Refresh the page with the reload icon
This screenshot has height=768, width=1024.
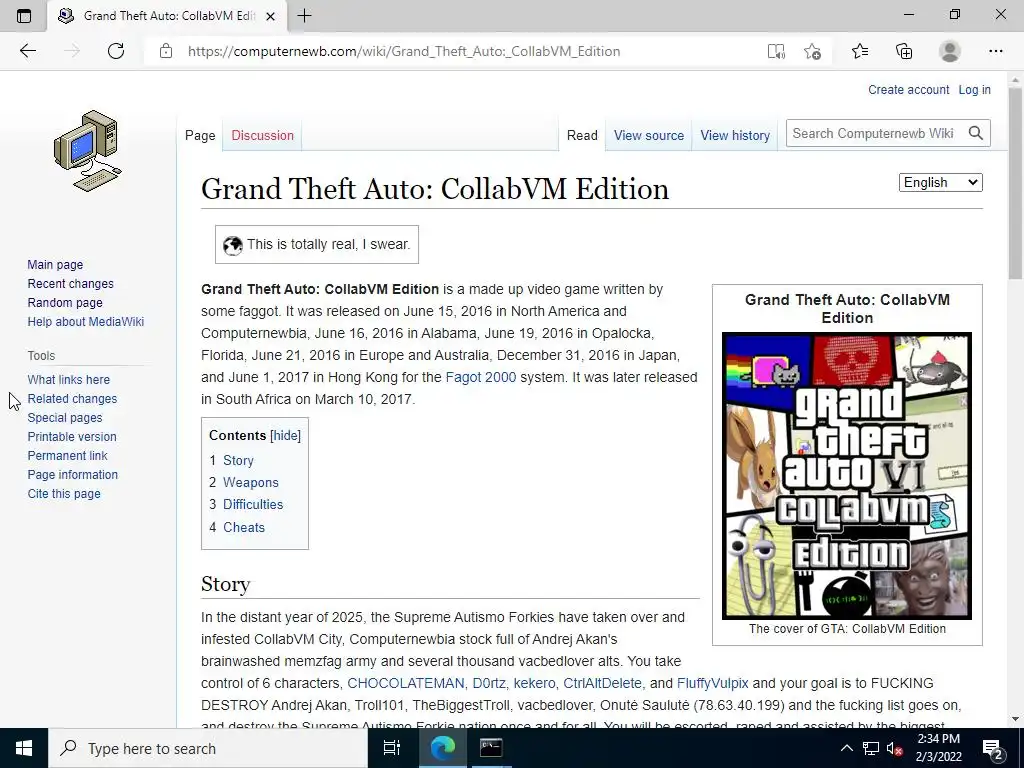tap(116, 51)
